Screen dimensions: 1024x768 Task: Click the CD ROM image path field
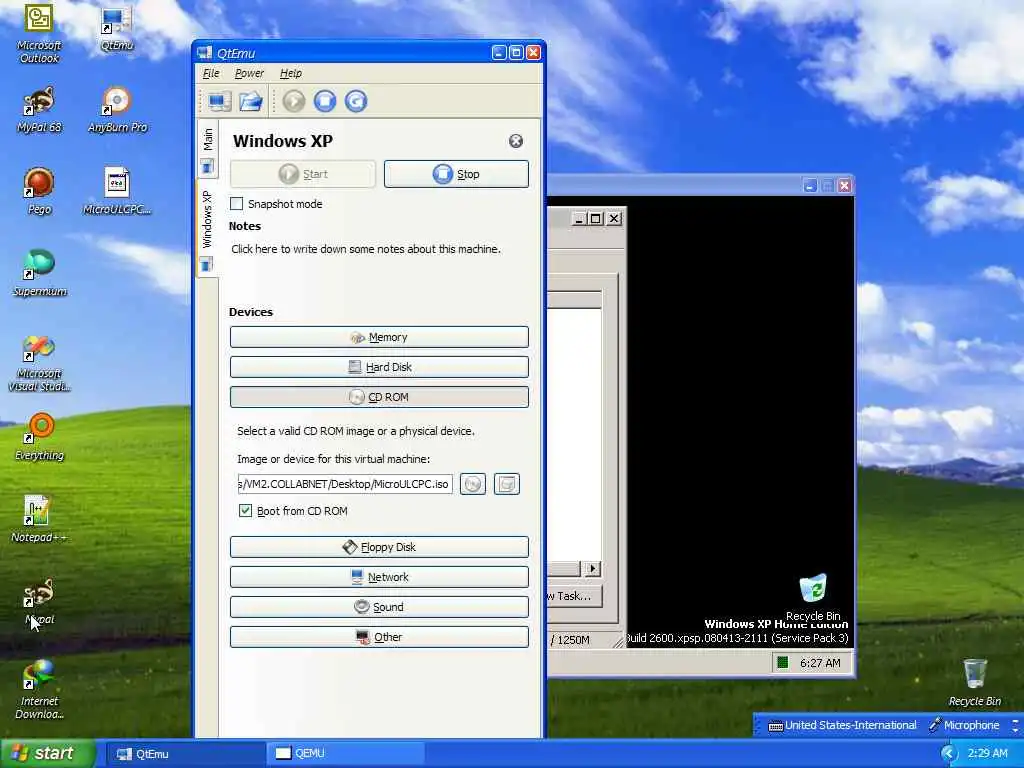[x=345, y=484]
